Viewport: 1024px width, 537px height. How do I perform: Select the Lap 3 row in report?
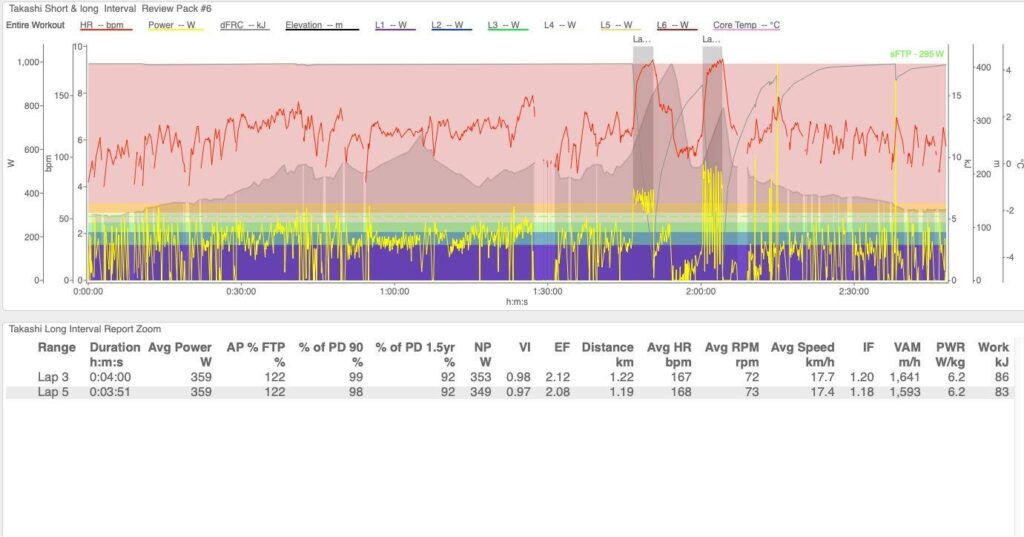56,378
